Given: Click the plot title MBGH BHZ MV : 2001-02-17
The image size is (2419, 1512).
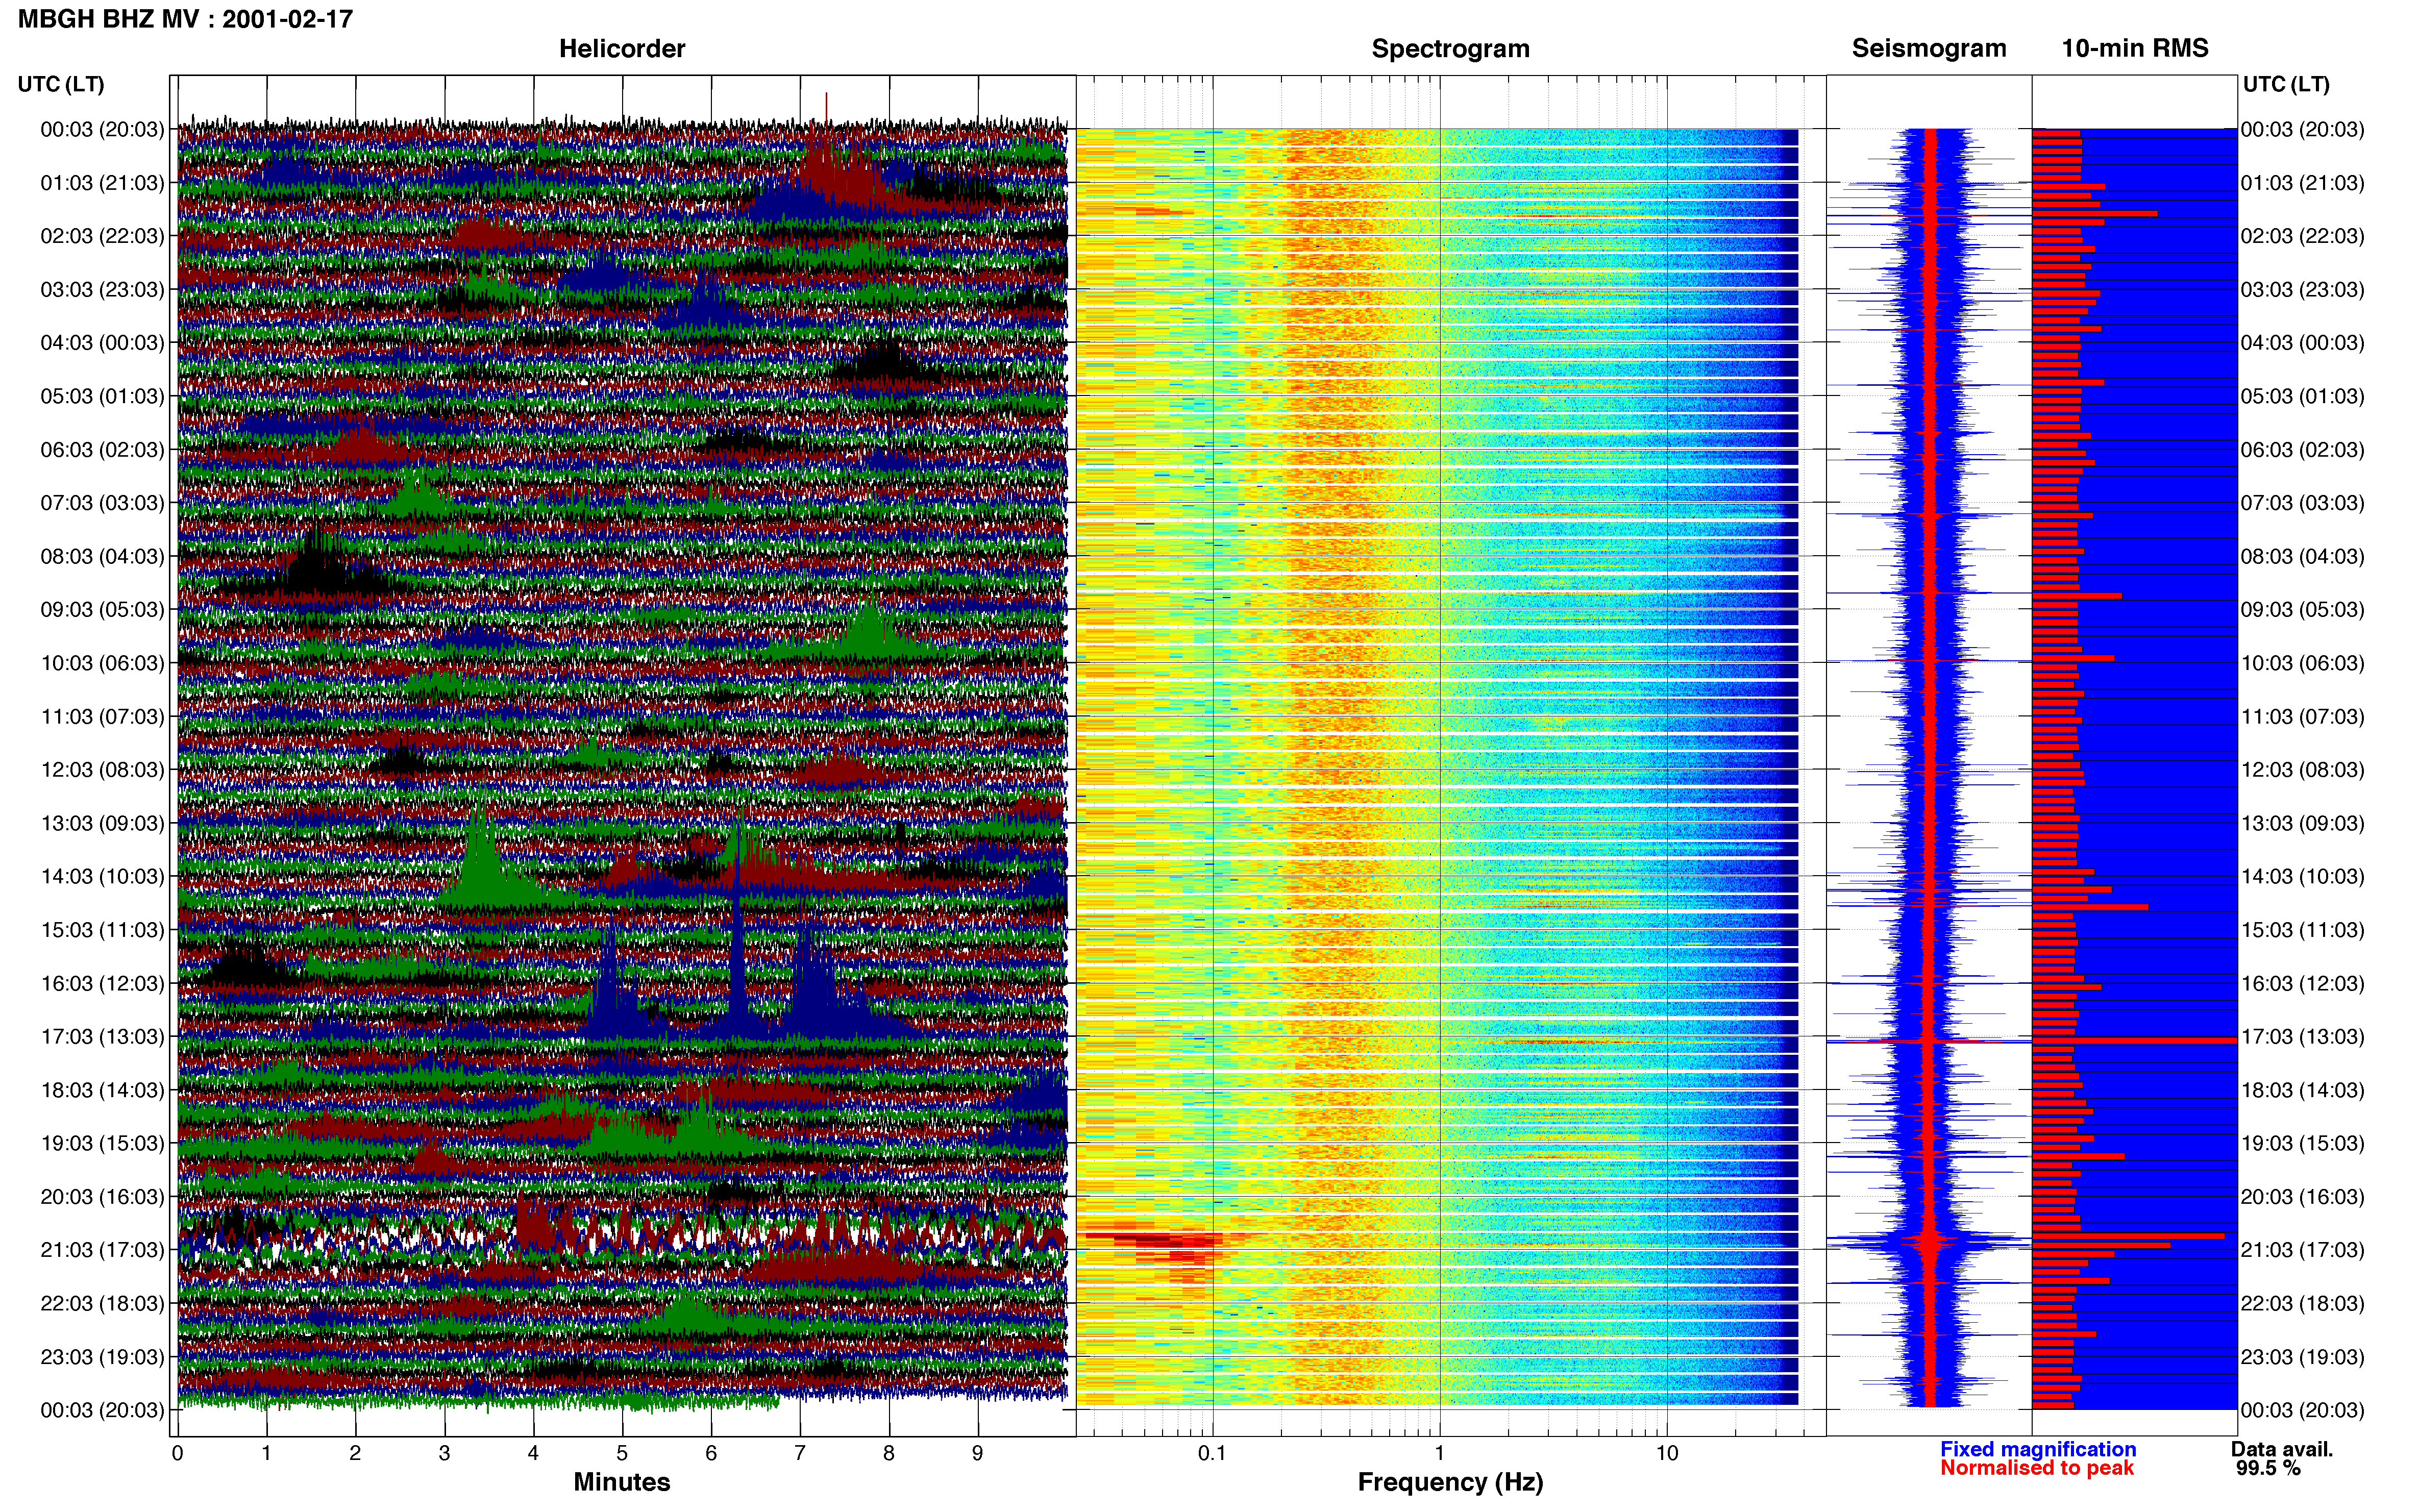Looking at the screenshot, I should tap(185, 19).
